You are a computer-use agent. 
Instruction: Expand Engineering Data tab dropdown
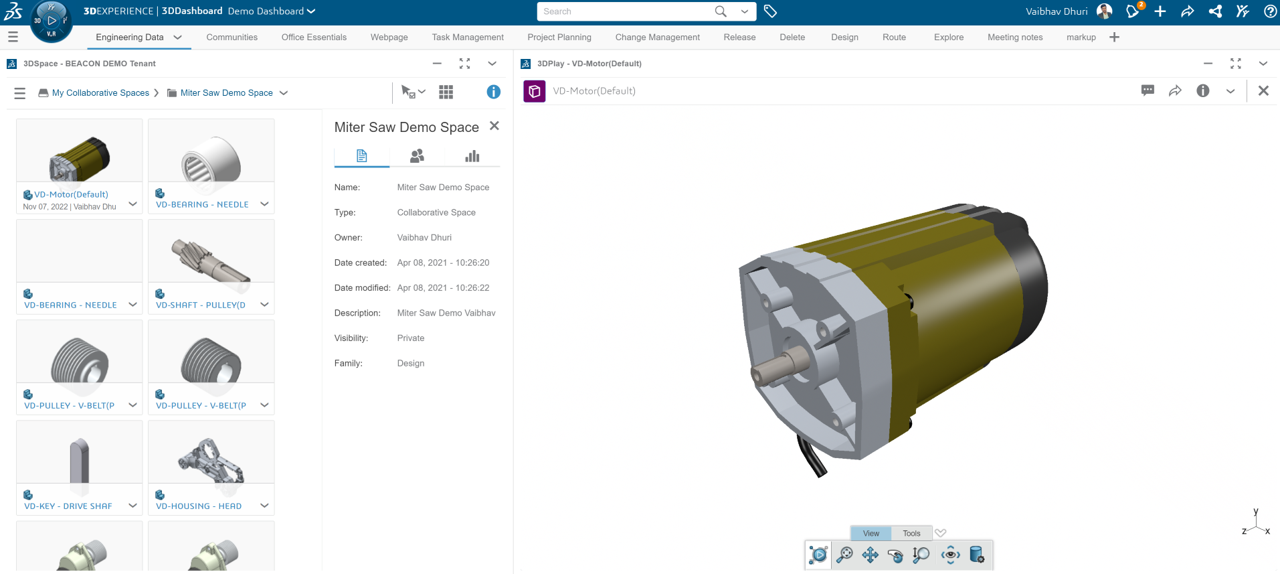click(x=177, y=37)
